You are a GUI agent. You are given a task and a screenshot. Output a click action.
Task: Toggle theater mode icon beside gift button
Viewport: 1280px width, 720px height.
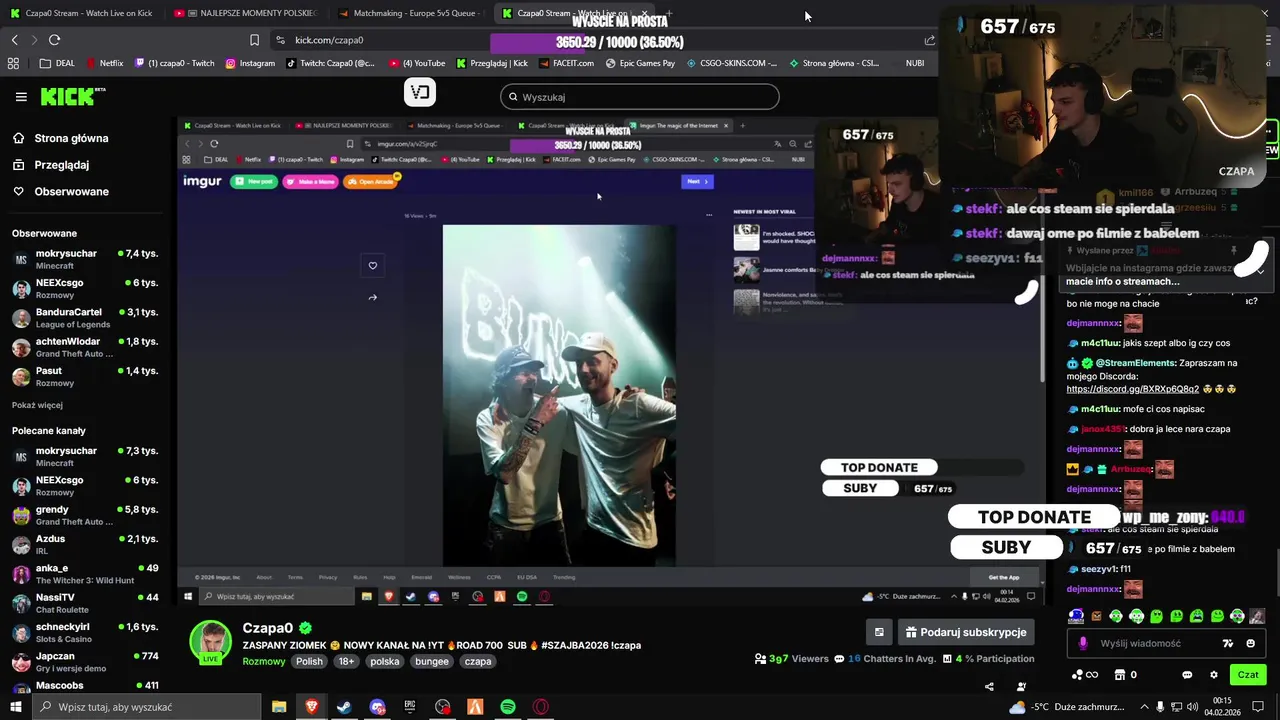(879, 632)
